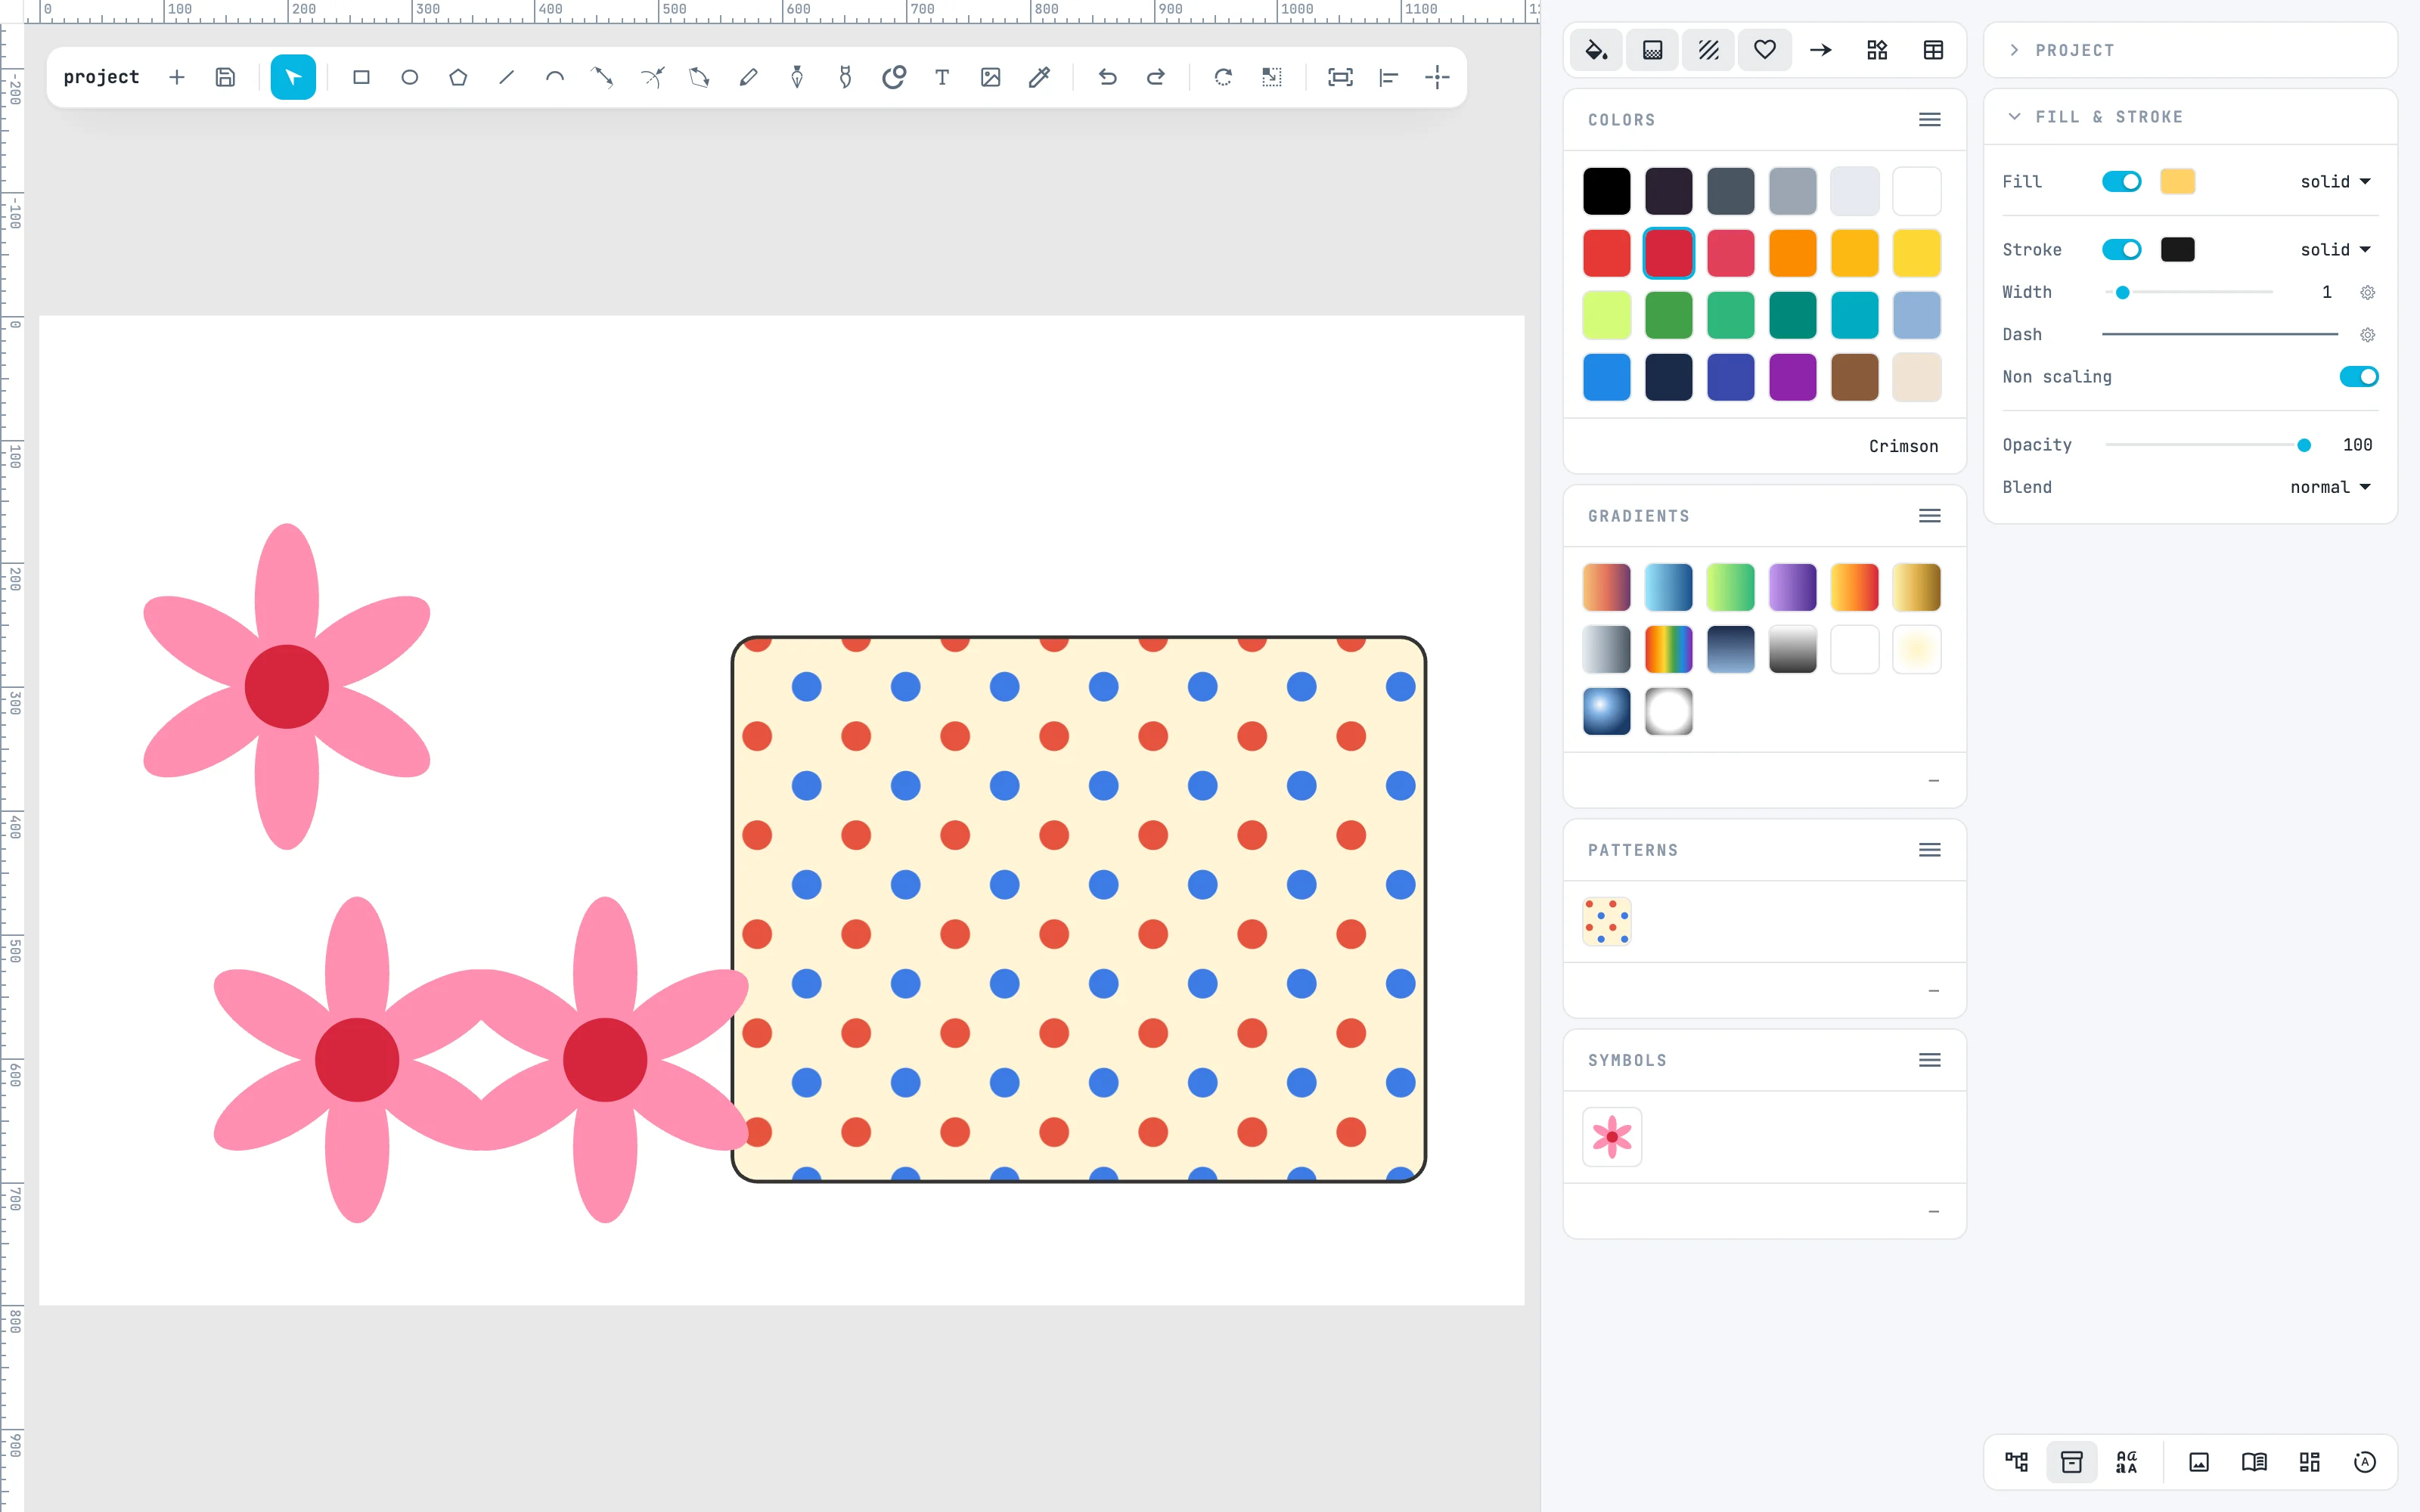Adjust the Opacity slider handle
2420x1512 pixels.
2304,445
